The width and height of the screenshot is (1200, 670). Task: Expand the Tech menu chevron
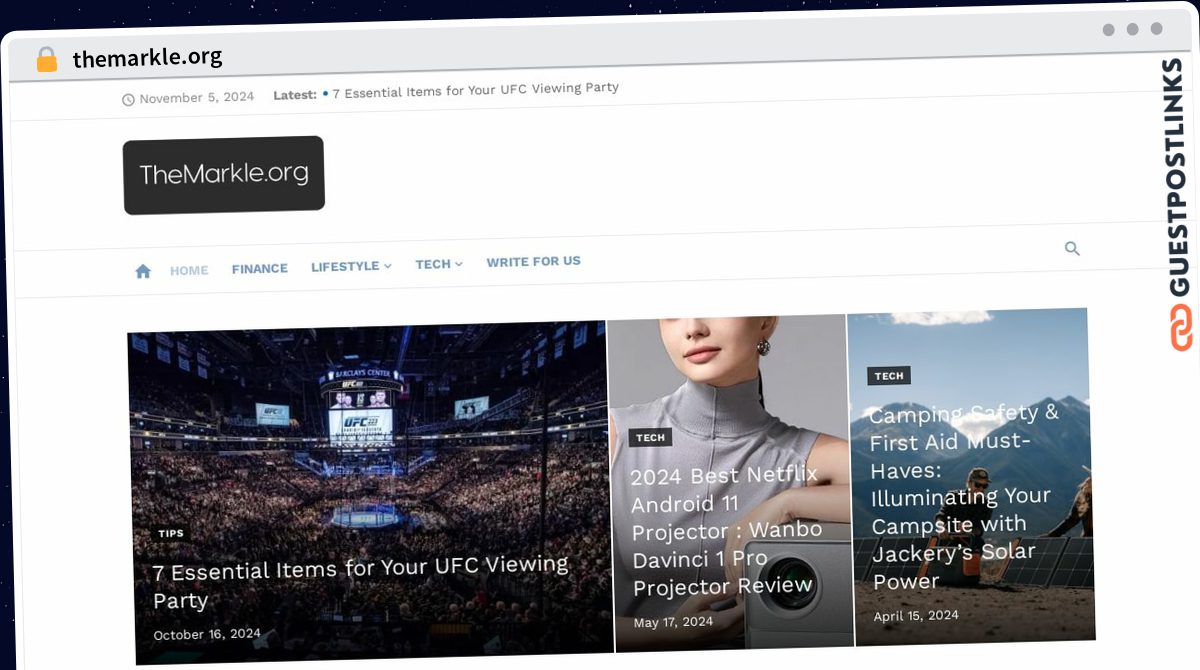point(459,264)
